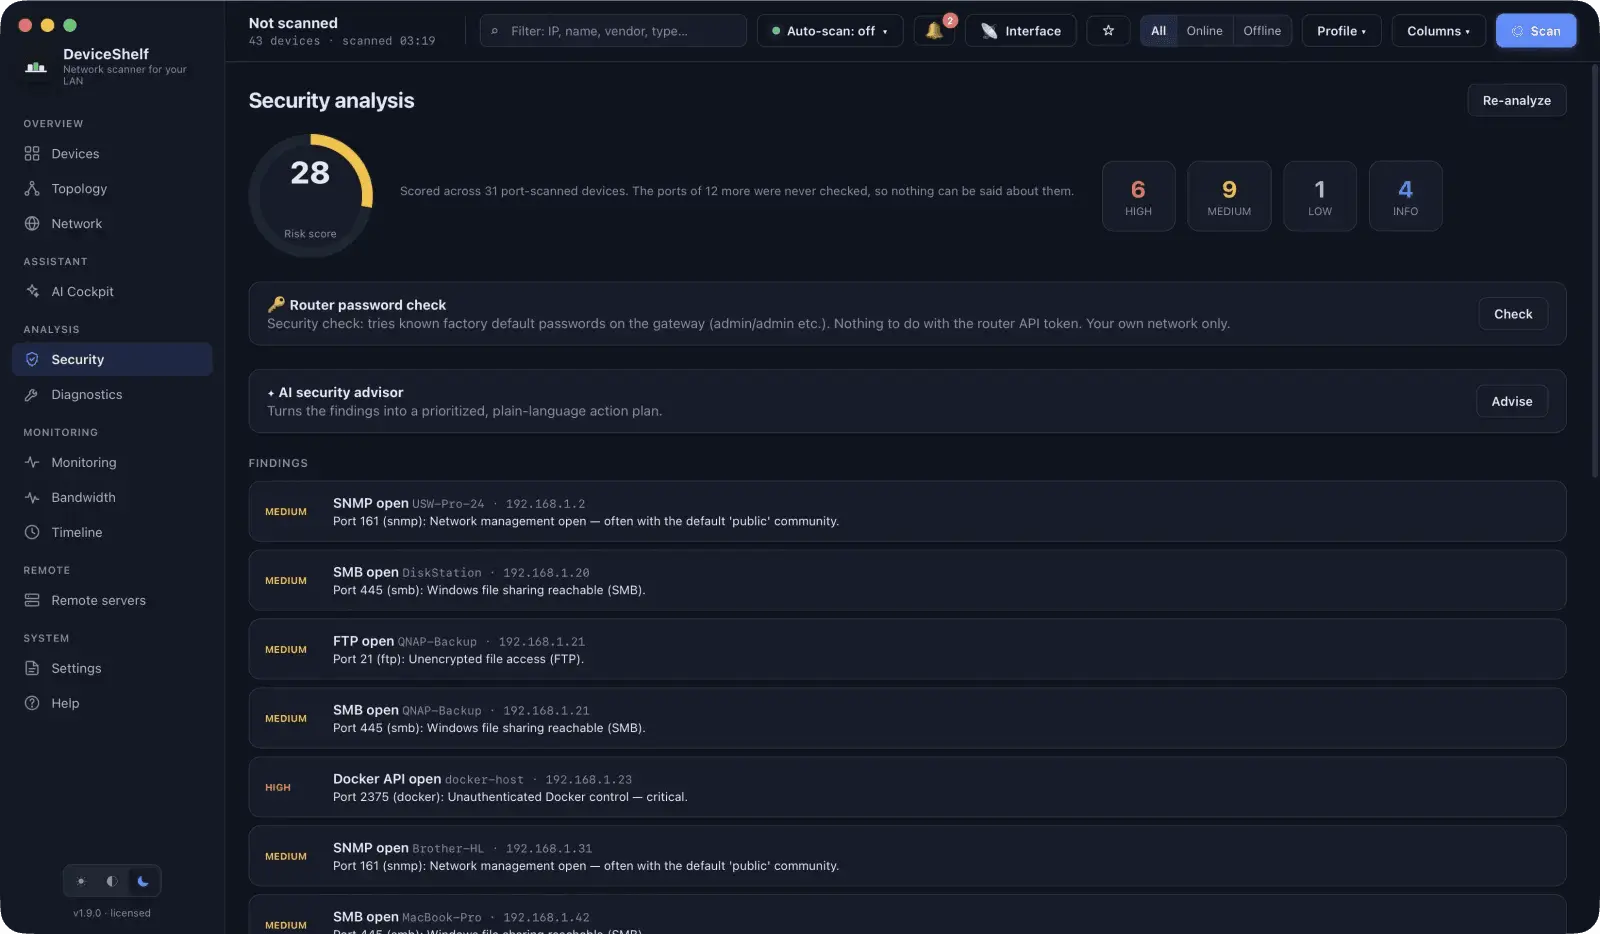
Task: Click the HIGH count card showing 6
Action: click(1138, 196)
